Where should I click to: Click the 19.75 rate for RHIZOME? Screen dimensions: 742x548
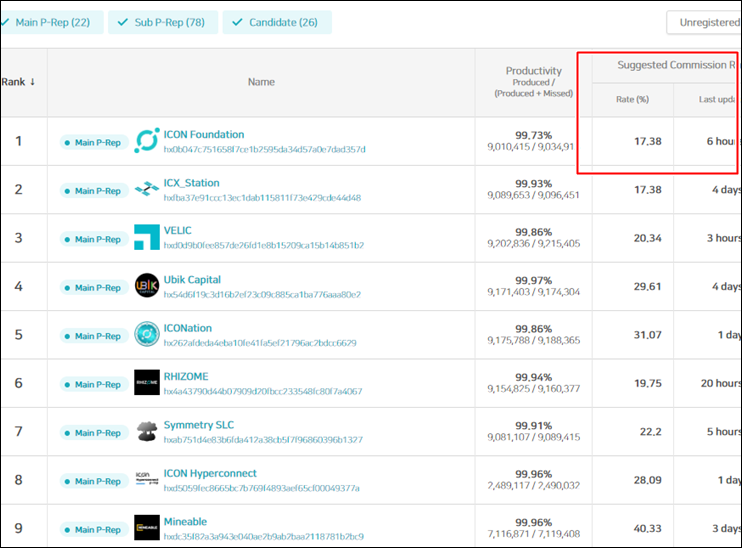click(648, 383)
